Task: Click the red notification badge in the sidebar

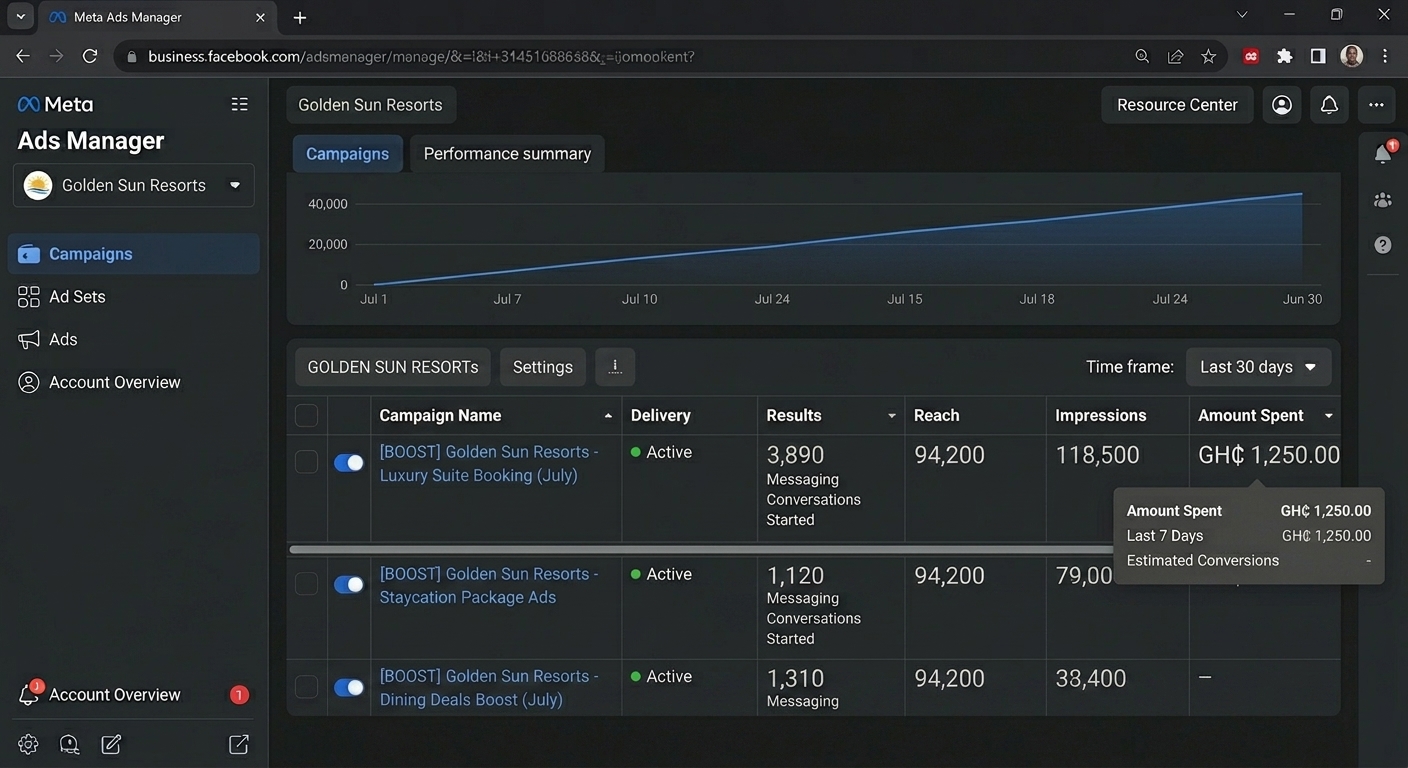Action: coord(239,695)
